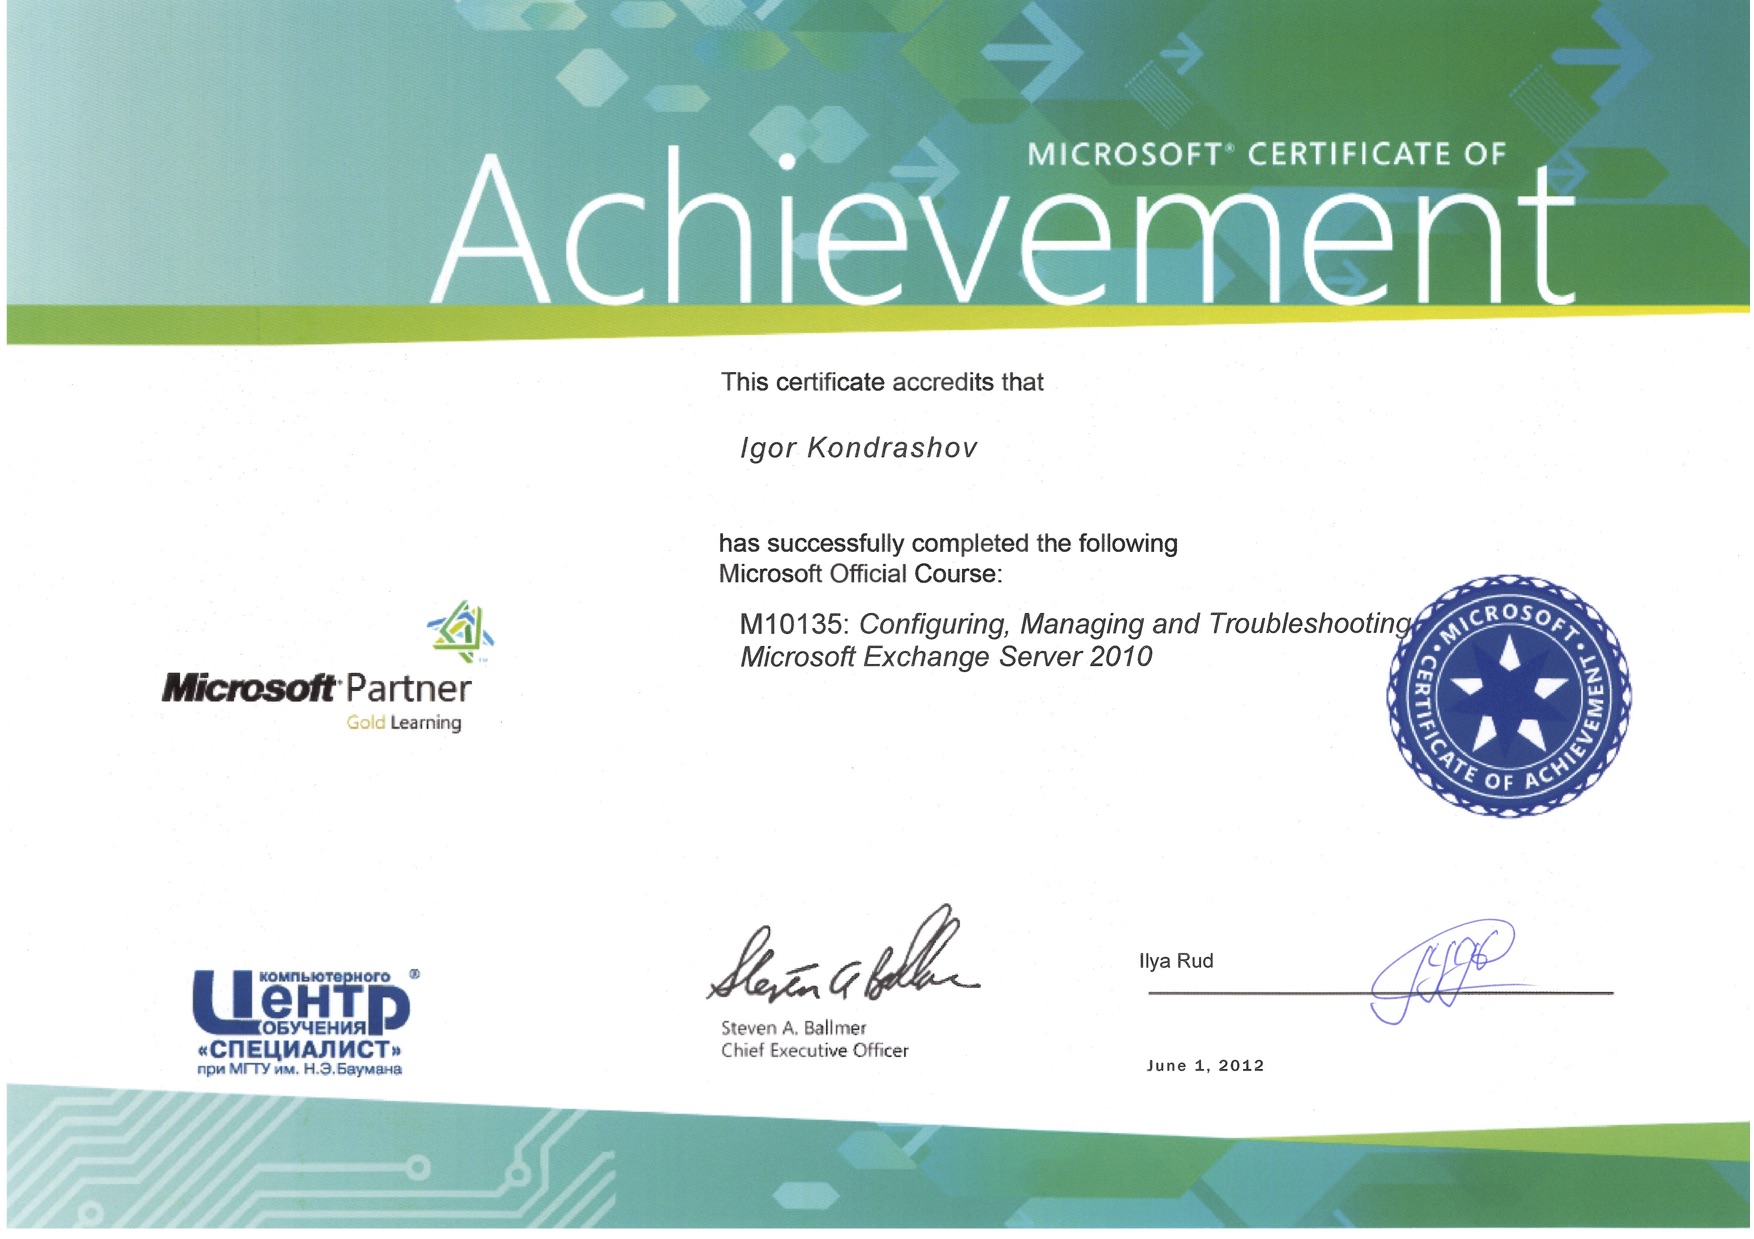Click "«СПЕЦИАЛИСТ»" text in the logo
1754x1239 pixels.
[300, 1049]
